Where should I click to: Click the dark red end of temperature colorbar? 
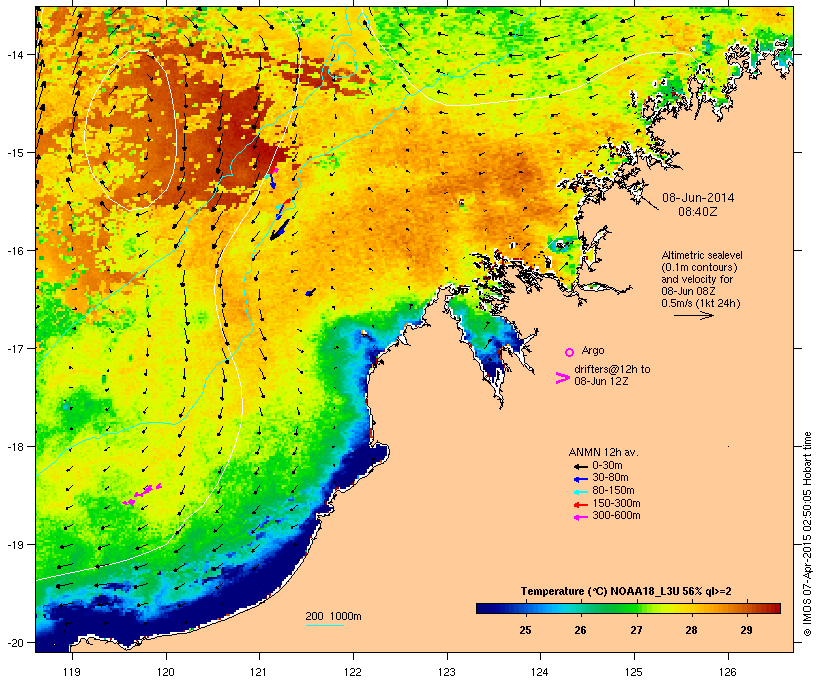click(x=775, y=608)
